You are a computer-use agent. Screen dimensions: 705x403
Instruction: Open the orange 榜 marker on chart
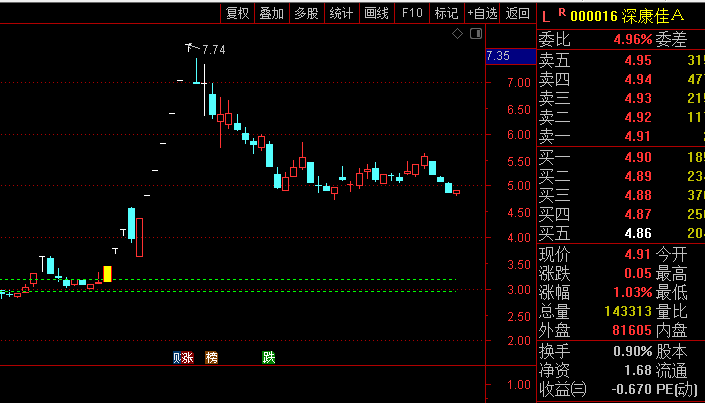pos(211,358)
